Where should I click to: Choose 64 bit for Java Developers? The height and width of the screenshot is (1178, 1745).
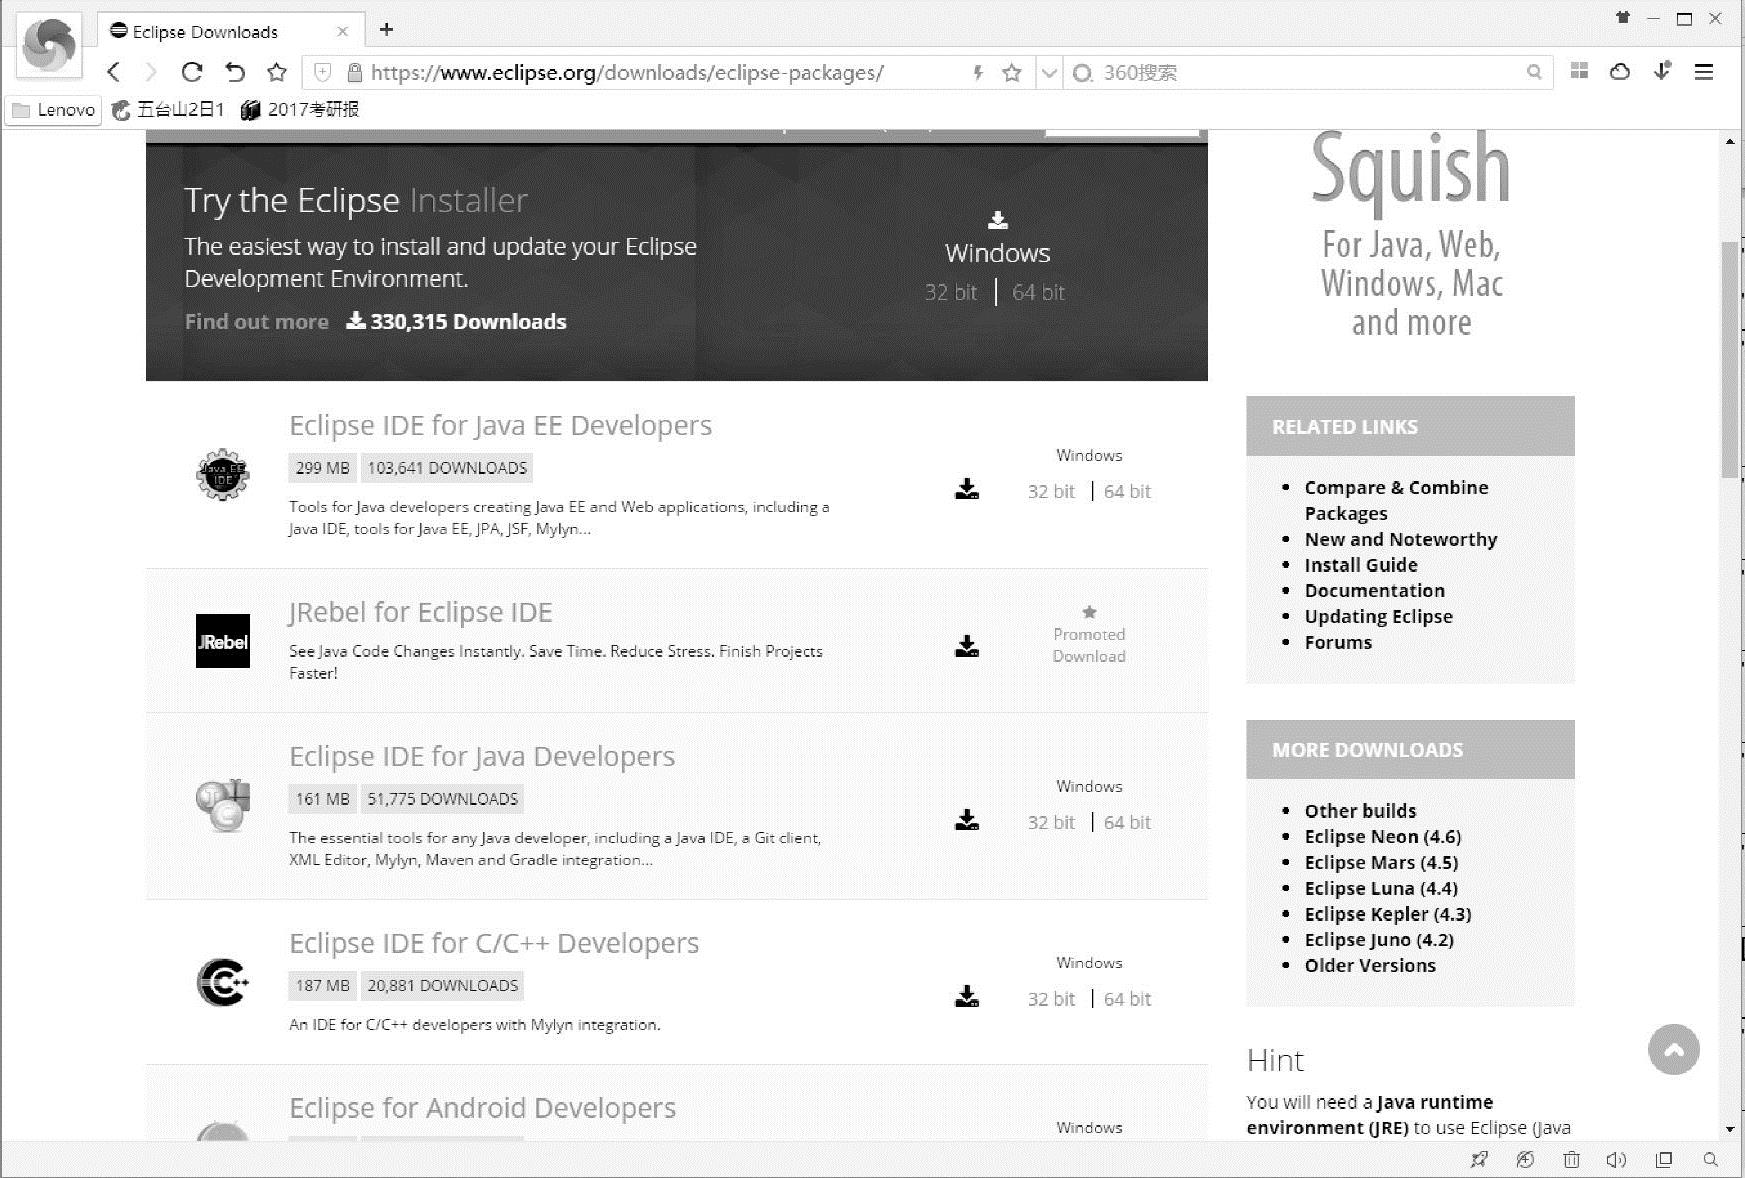[1127, 822]
